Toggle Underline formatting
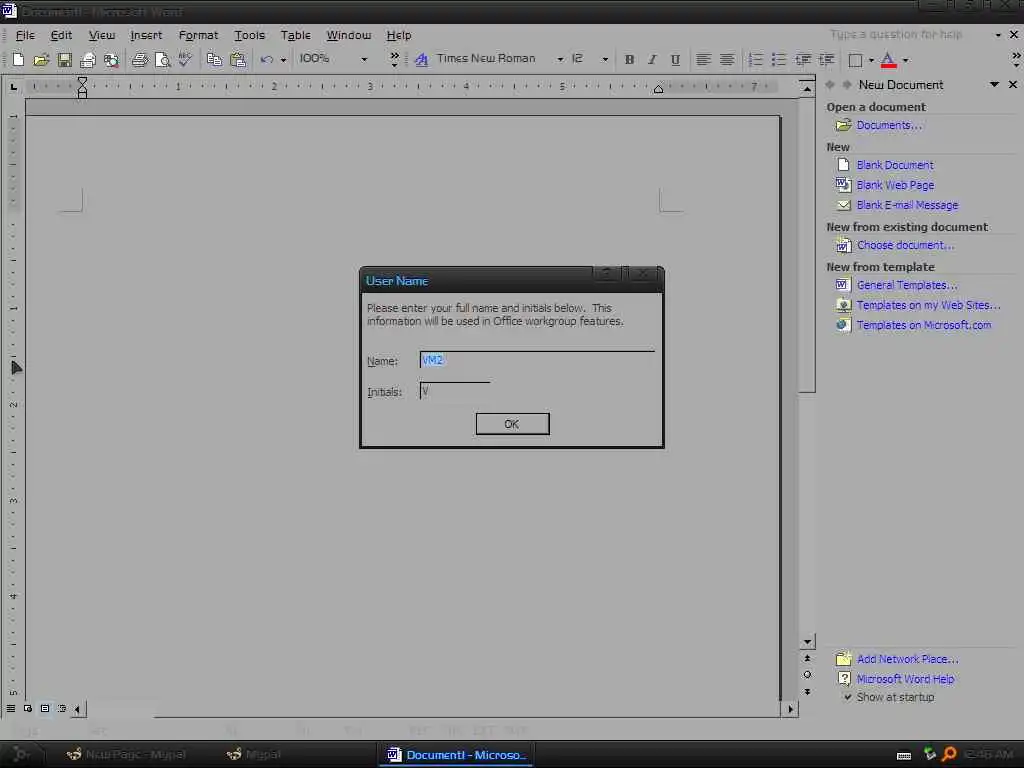The width and height of the screenshot is (1024, 768). (675, 60)
